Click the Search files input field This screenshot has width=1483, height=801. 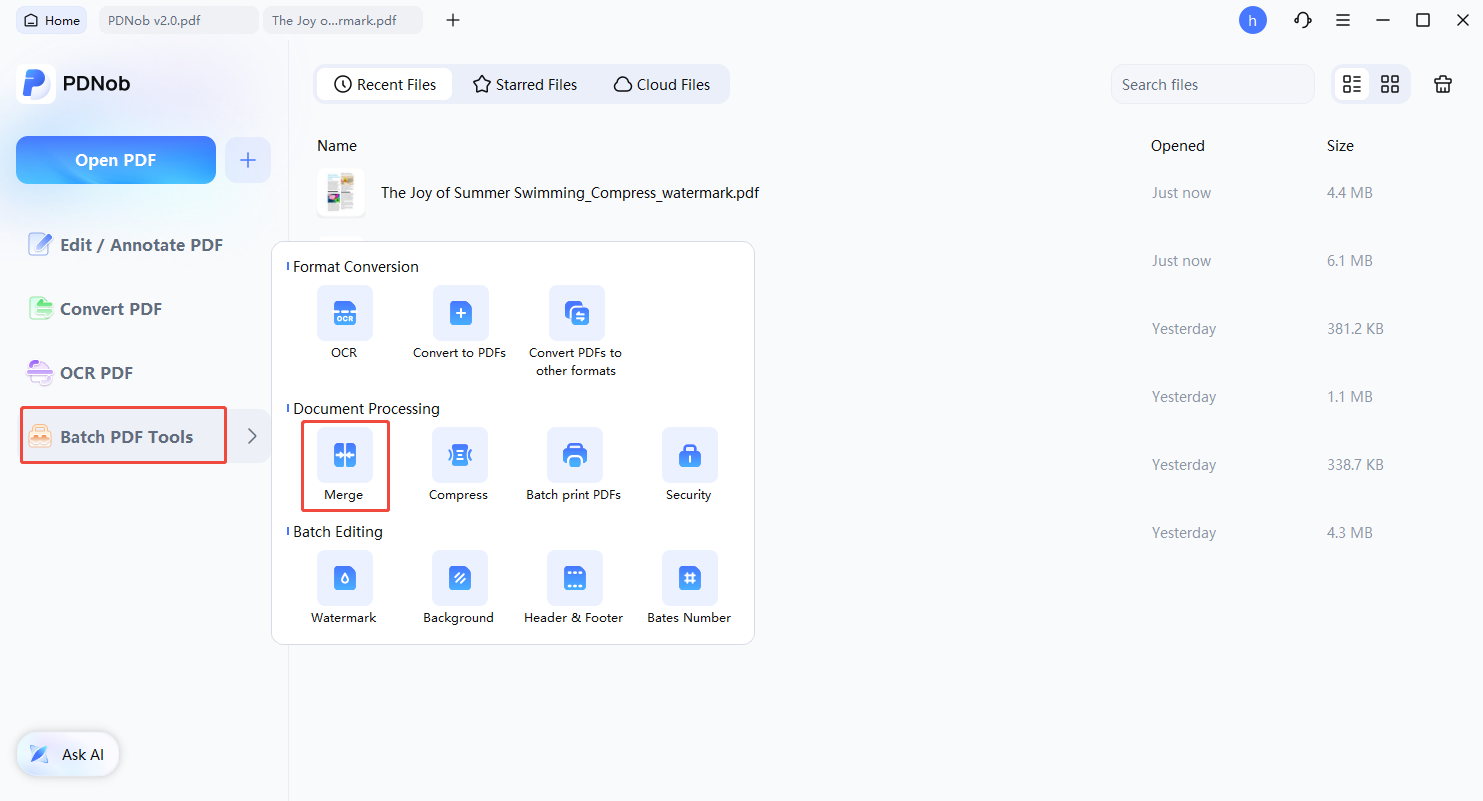coord(1212,85)
